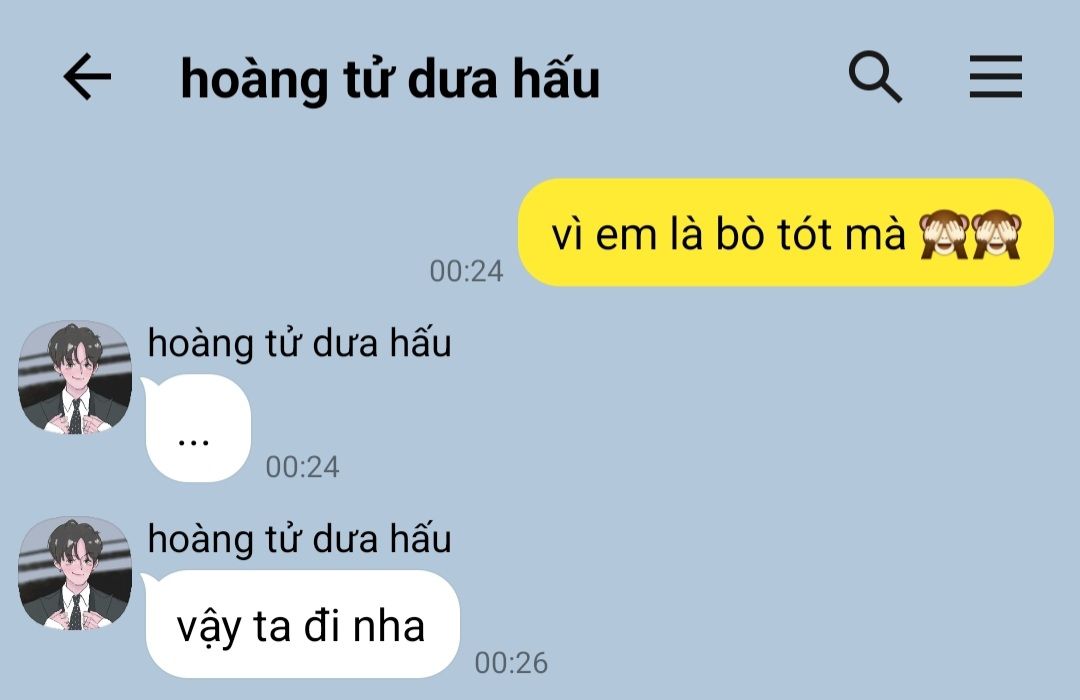The image size is (1080, 700).
Task: Click the 00:26 timestamp
Action: coord(511,663)
